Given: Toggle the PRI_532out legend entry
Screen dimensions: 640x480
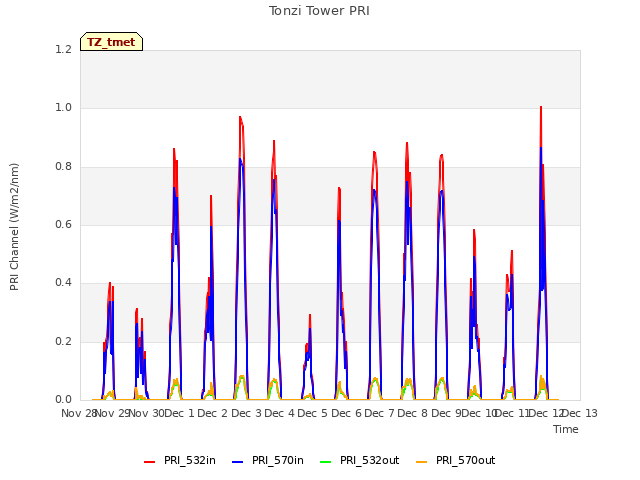Looking at the screenshot, I should [x=360, y=461].
